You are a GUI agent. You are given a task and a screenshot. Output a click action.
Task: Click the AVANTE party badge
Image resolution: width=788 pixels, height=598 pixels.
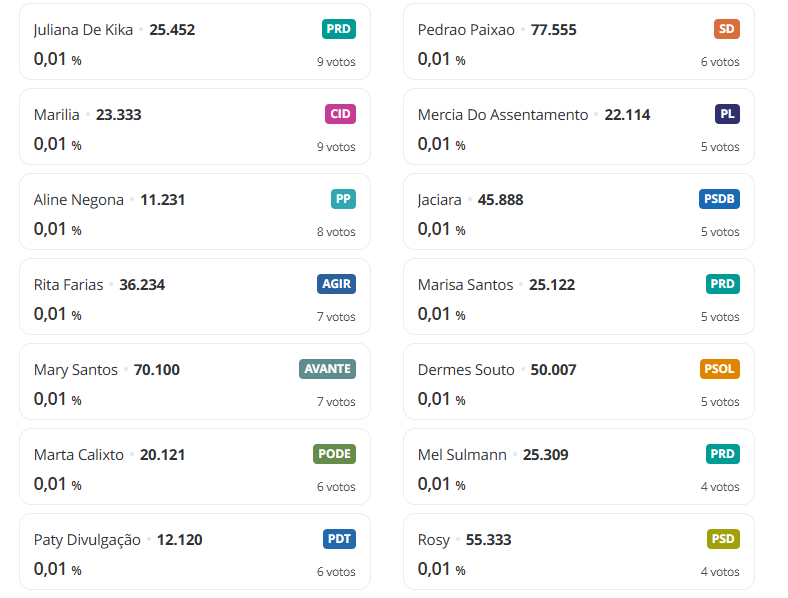pos(327,369)
